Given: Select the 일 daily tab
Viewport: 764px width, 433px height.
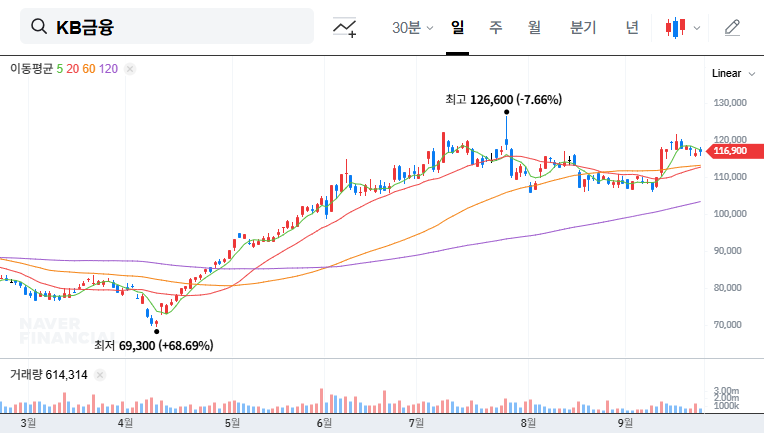Looking at the screenshot, I should (x=458, y=27).
